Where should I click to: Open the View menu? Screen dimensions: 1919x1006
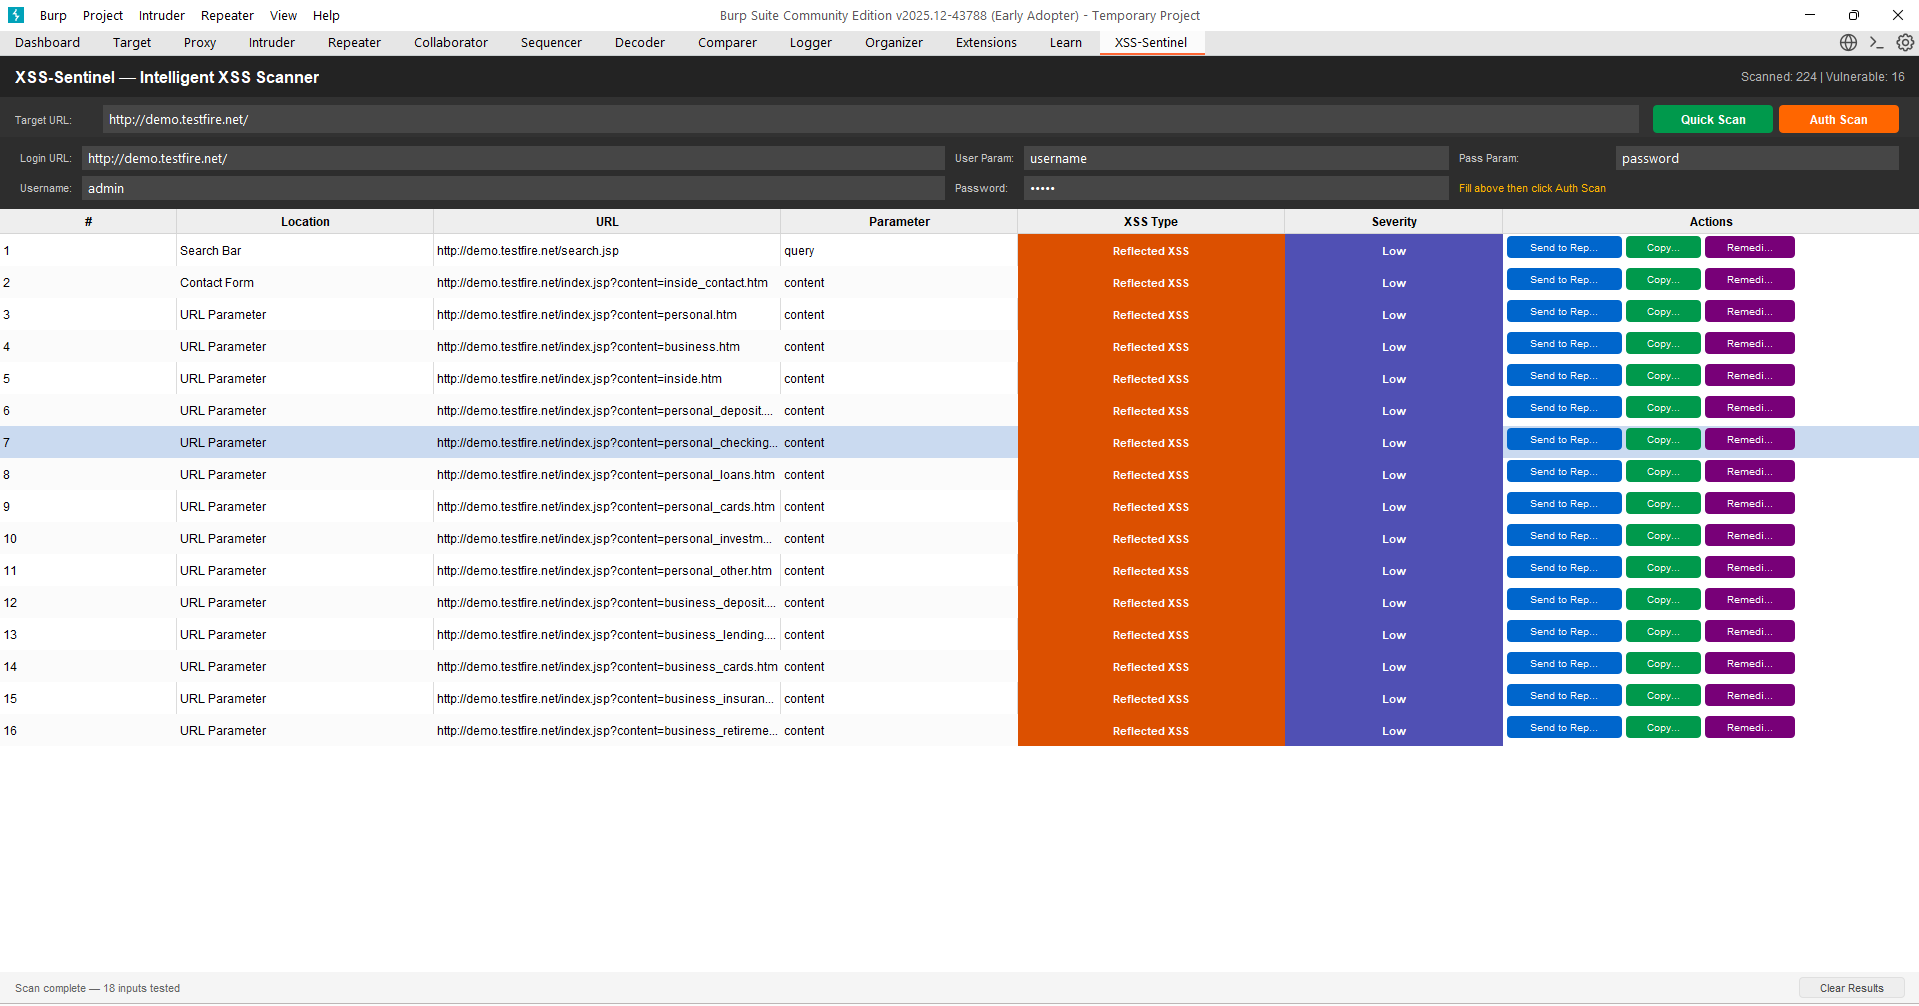click(x=283, y=15)
